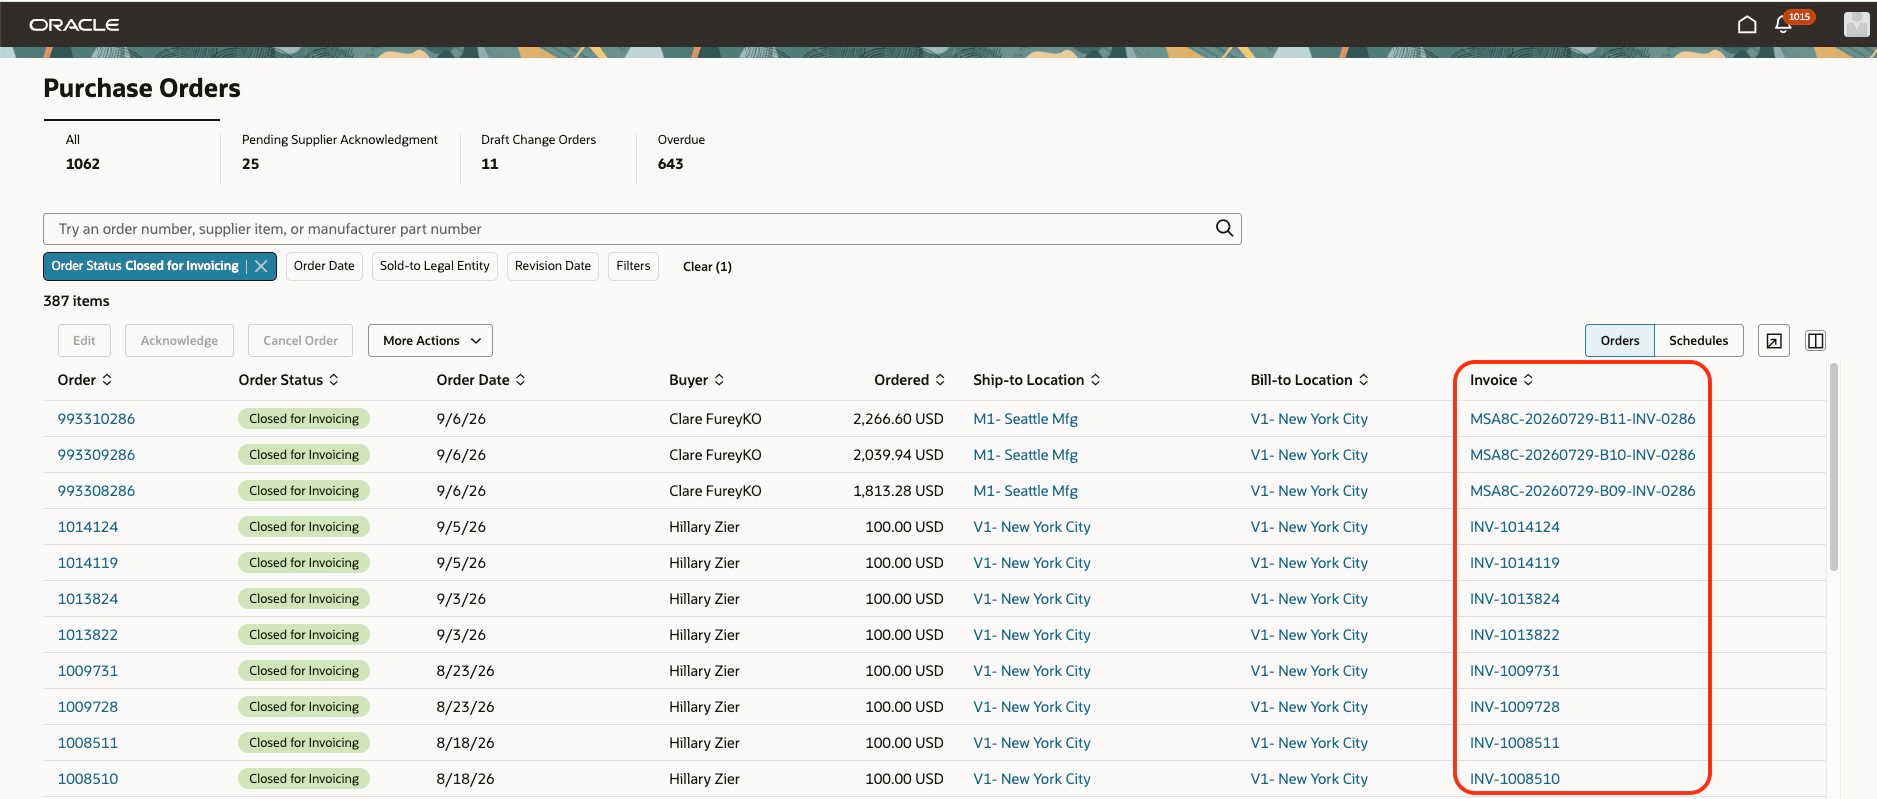Screen dimensions: 1877x799
Task: Select the All 1062 tab
Action: pos(131,152)
